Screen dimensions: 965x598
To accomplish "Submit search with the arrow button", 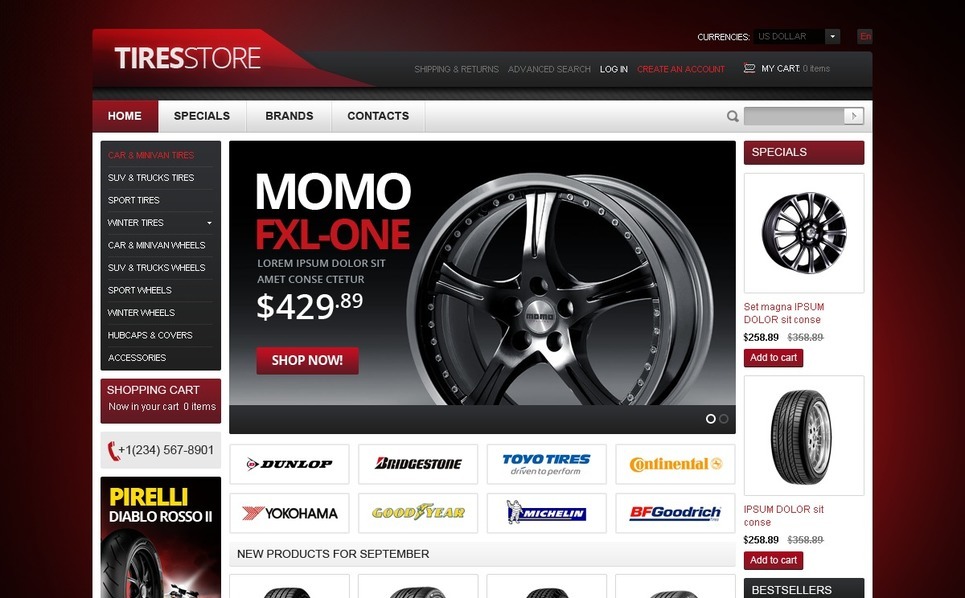I will [854, 116].
